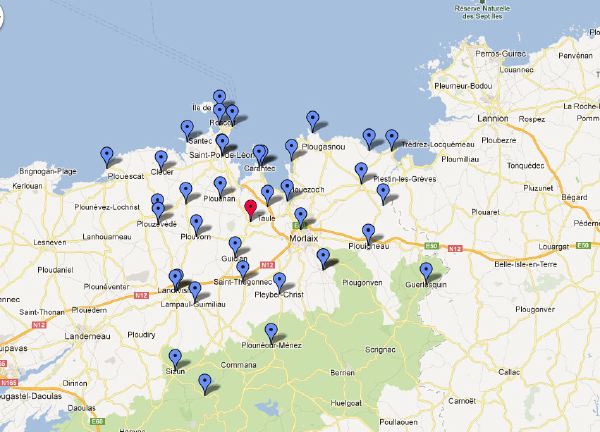600x432 pixels.
Task: Select the blue marker at Saint-Thégonnec
Action: 243,271
